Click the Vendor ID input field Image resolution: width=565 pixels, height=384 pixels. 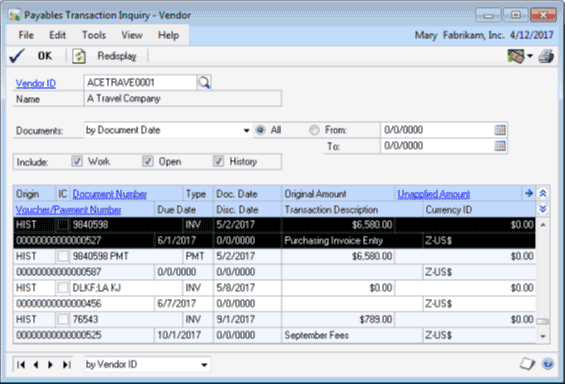tap(141, 82)
